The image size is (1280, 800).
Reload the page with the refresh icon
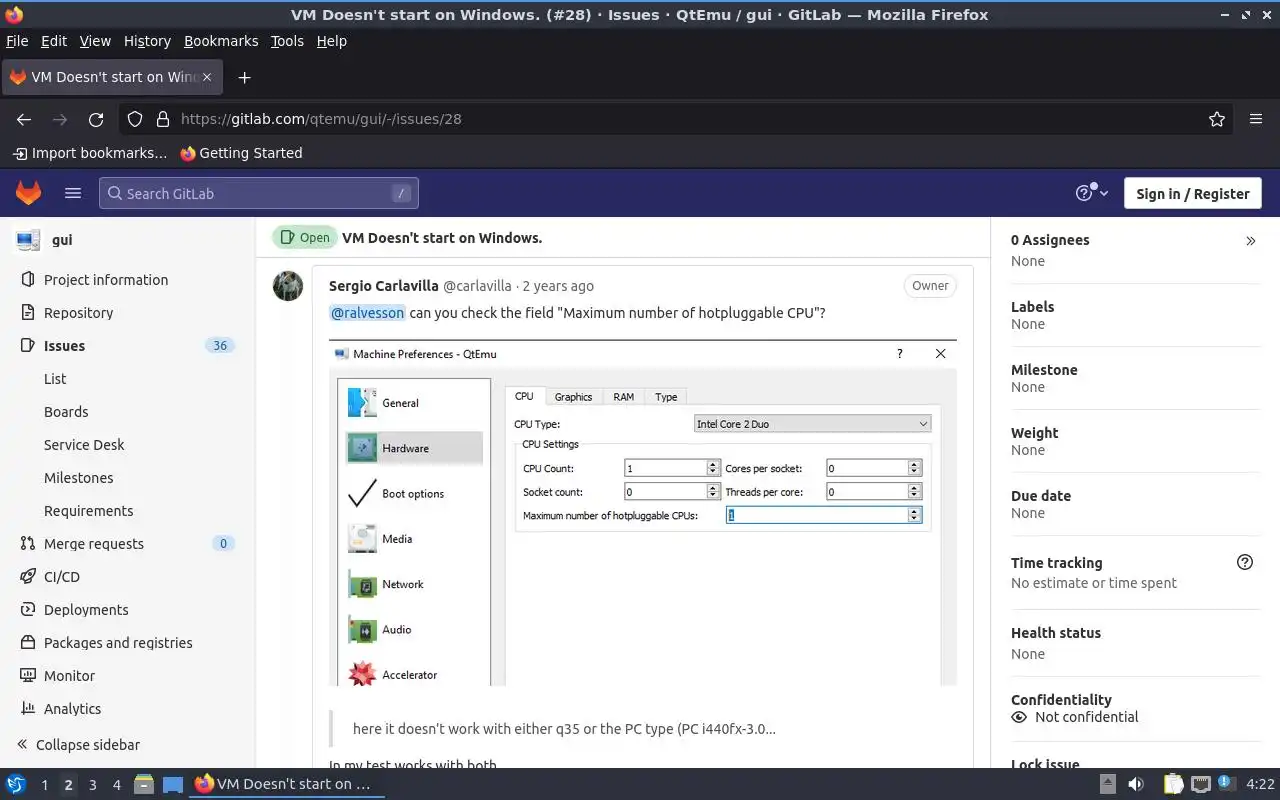click(x=96, y=119)
